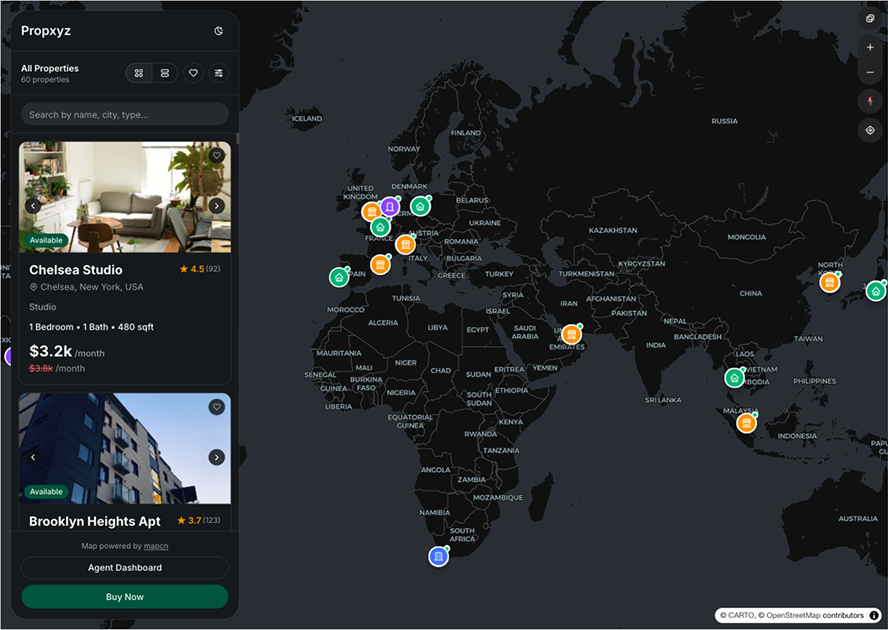
Task: Show favorite properties heart filter
Action: 193,73
